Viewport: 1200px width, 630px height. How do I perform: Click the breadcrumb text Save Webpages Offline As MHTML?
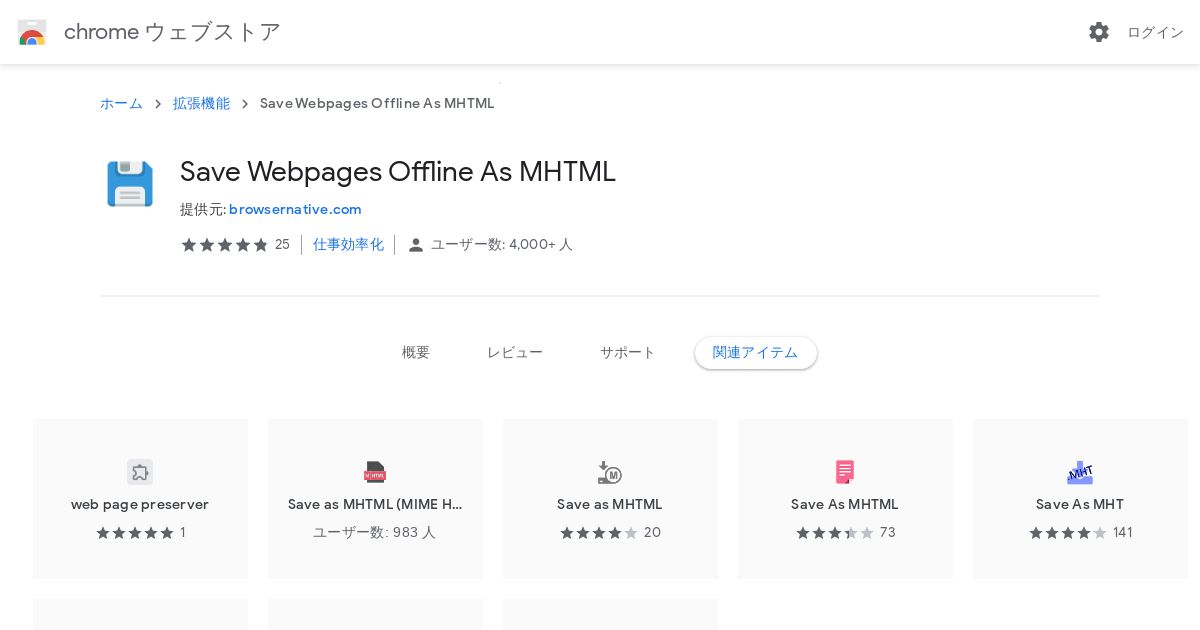pos(377,104)
